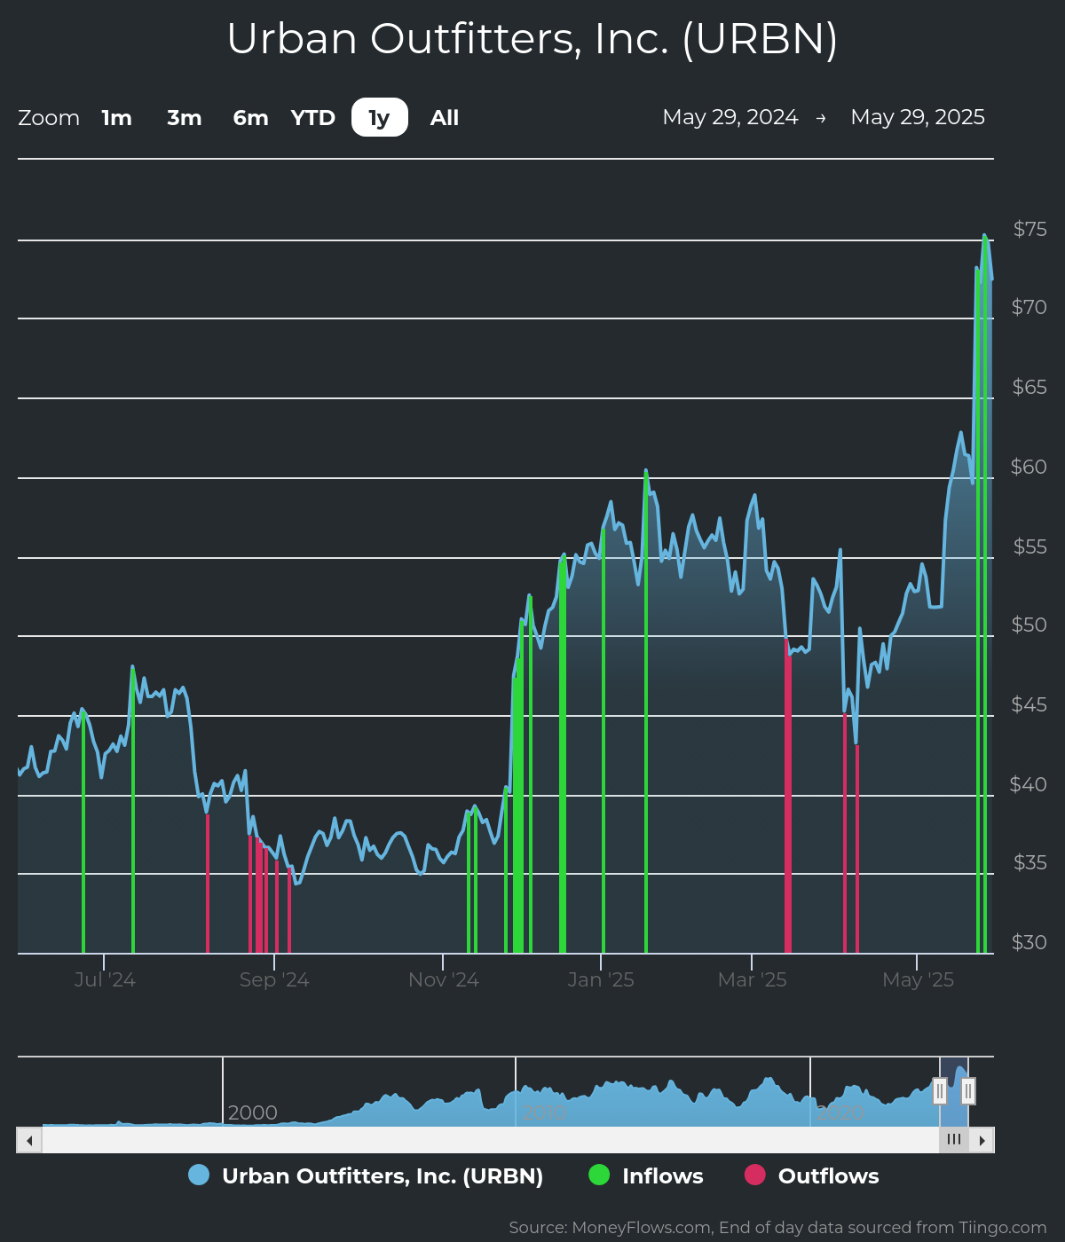Screen dimensions: 1065x1242
Task: Click the green Inflows legend circle
Action: coord(599,1176)
